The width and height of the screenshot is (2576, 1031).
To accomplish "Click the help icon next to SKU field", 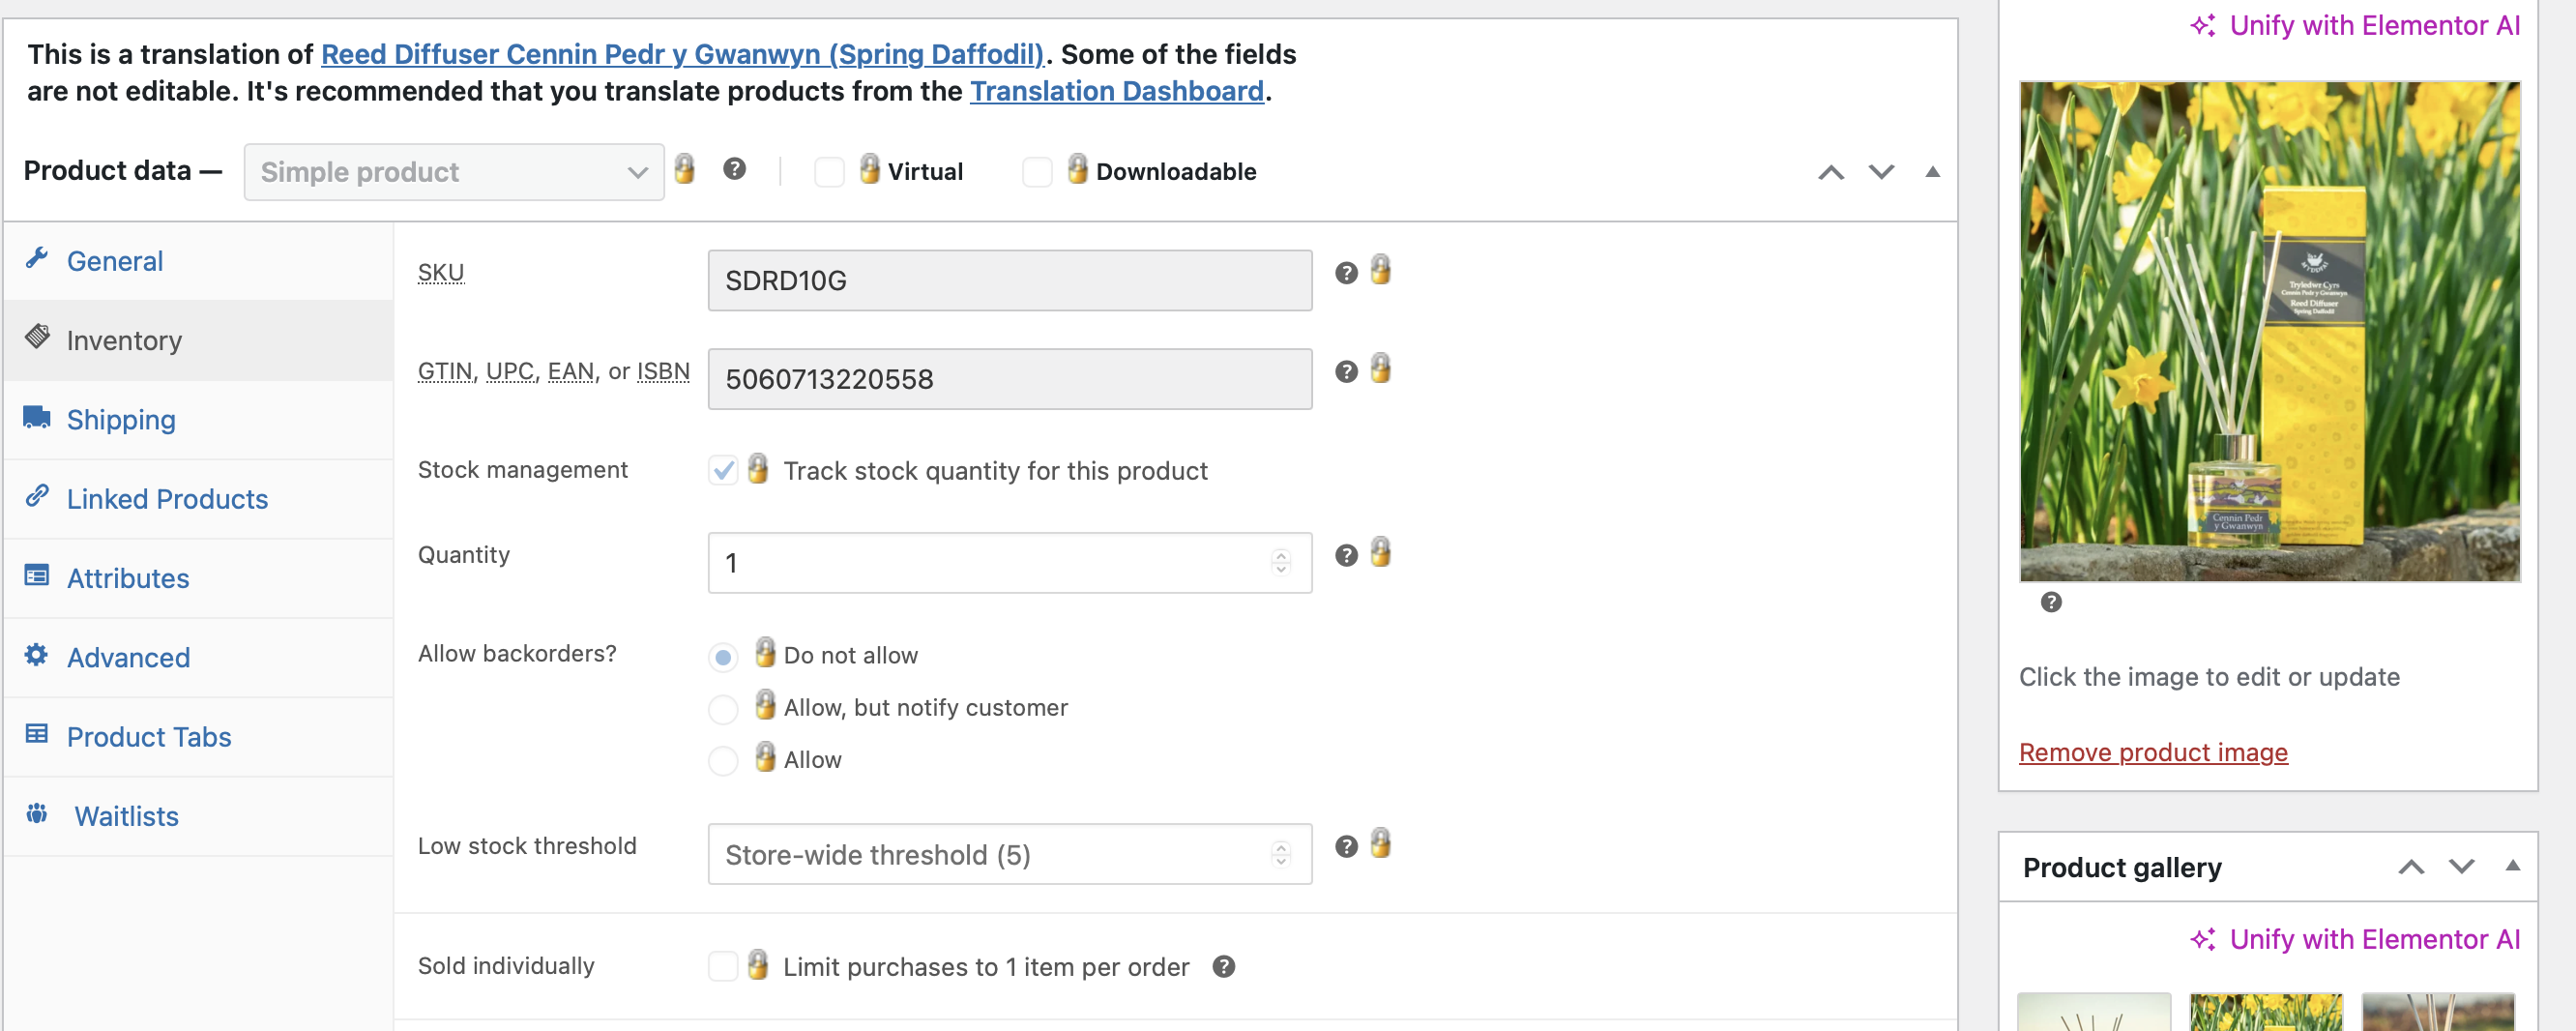I will click(x=1346, y=273).
